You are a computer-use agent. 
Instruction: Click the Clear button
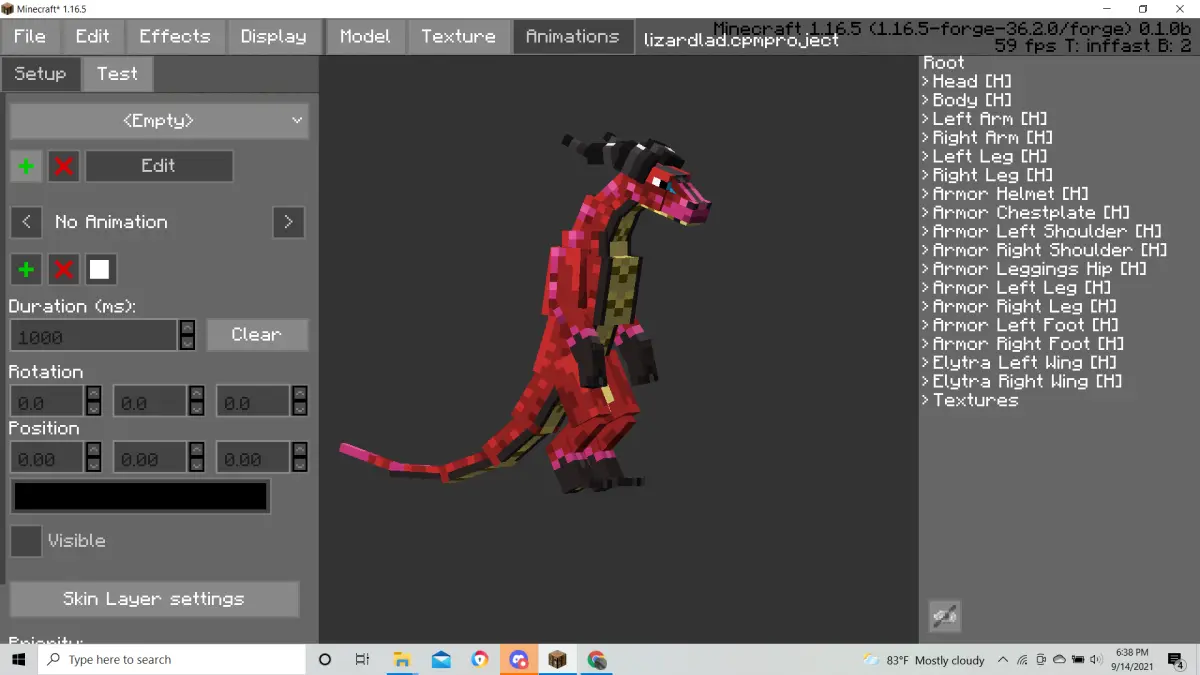(257, 335)
